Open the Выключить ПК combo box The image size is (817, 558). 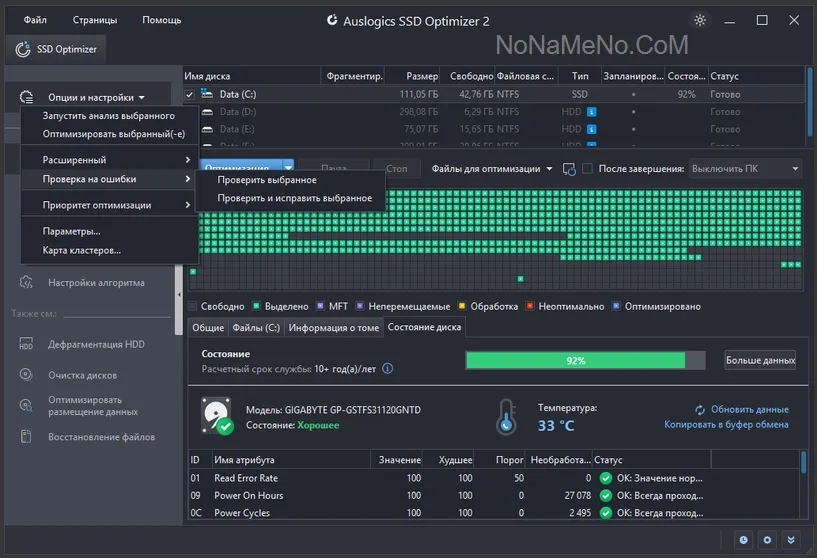pyautogui.click(x=746, y=169)
